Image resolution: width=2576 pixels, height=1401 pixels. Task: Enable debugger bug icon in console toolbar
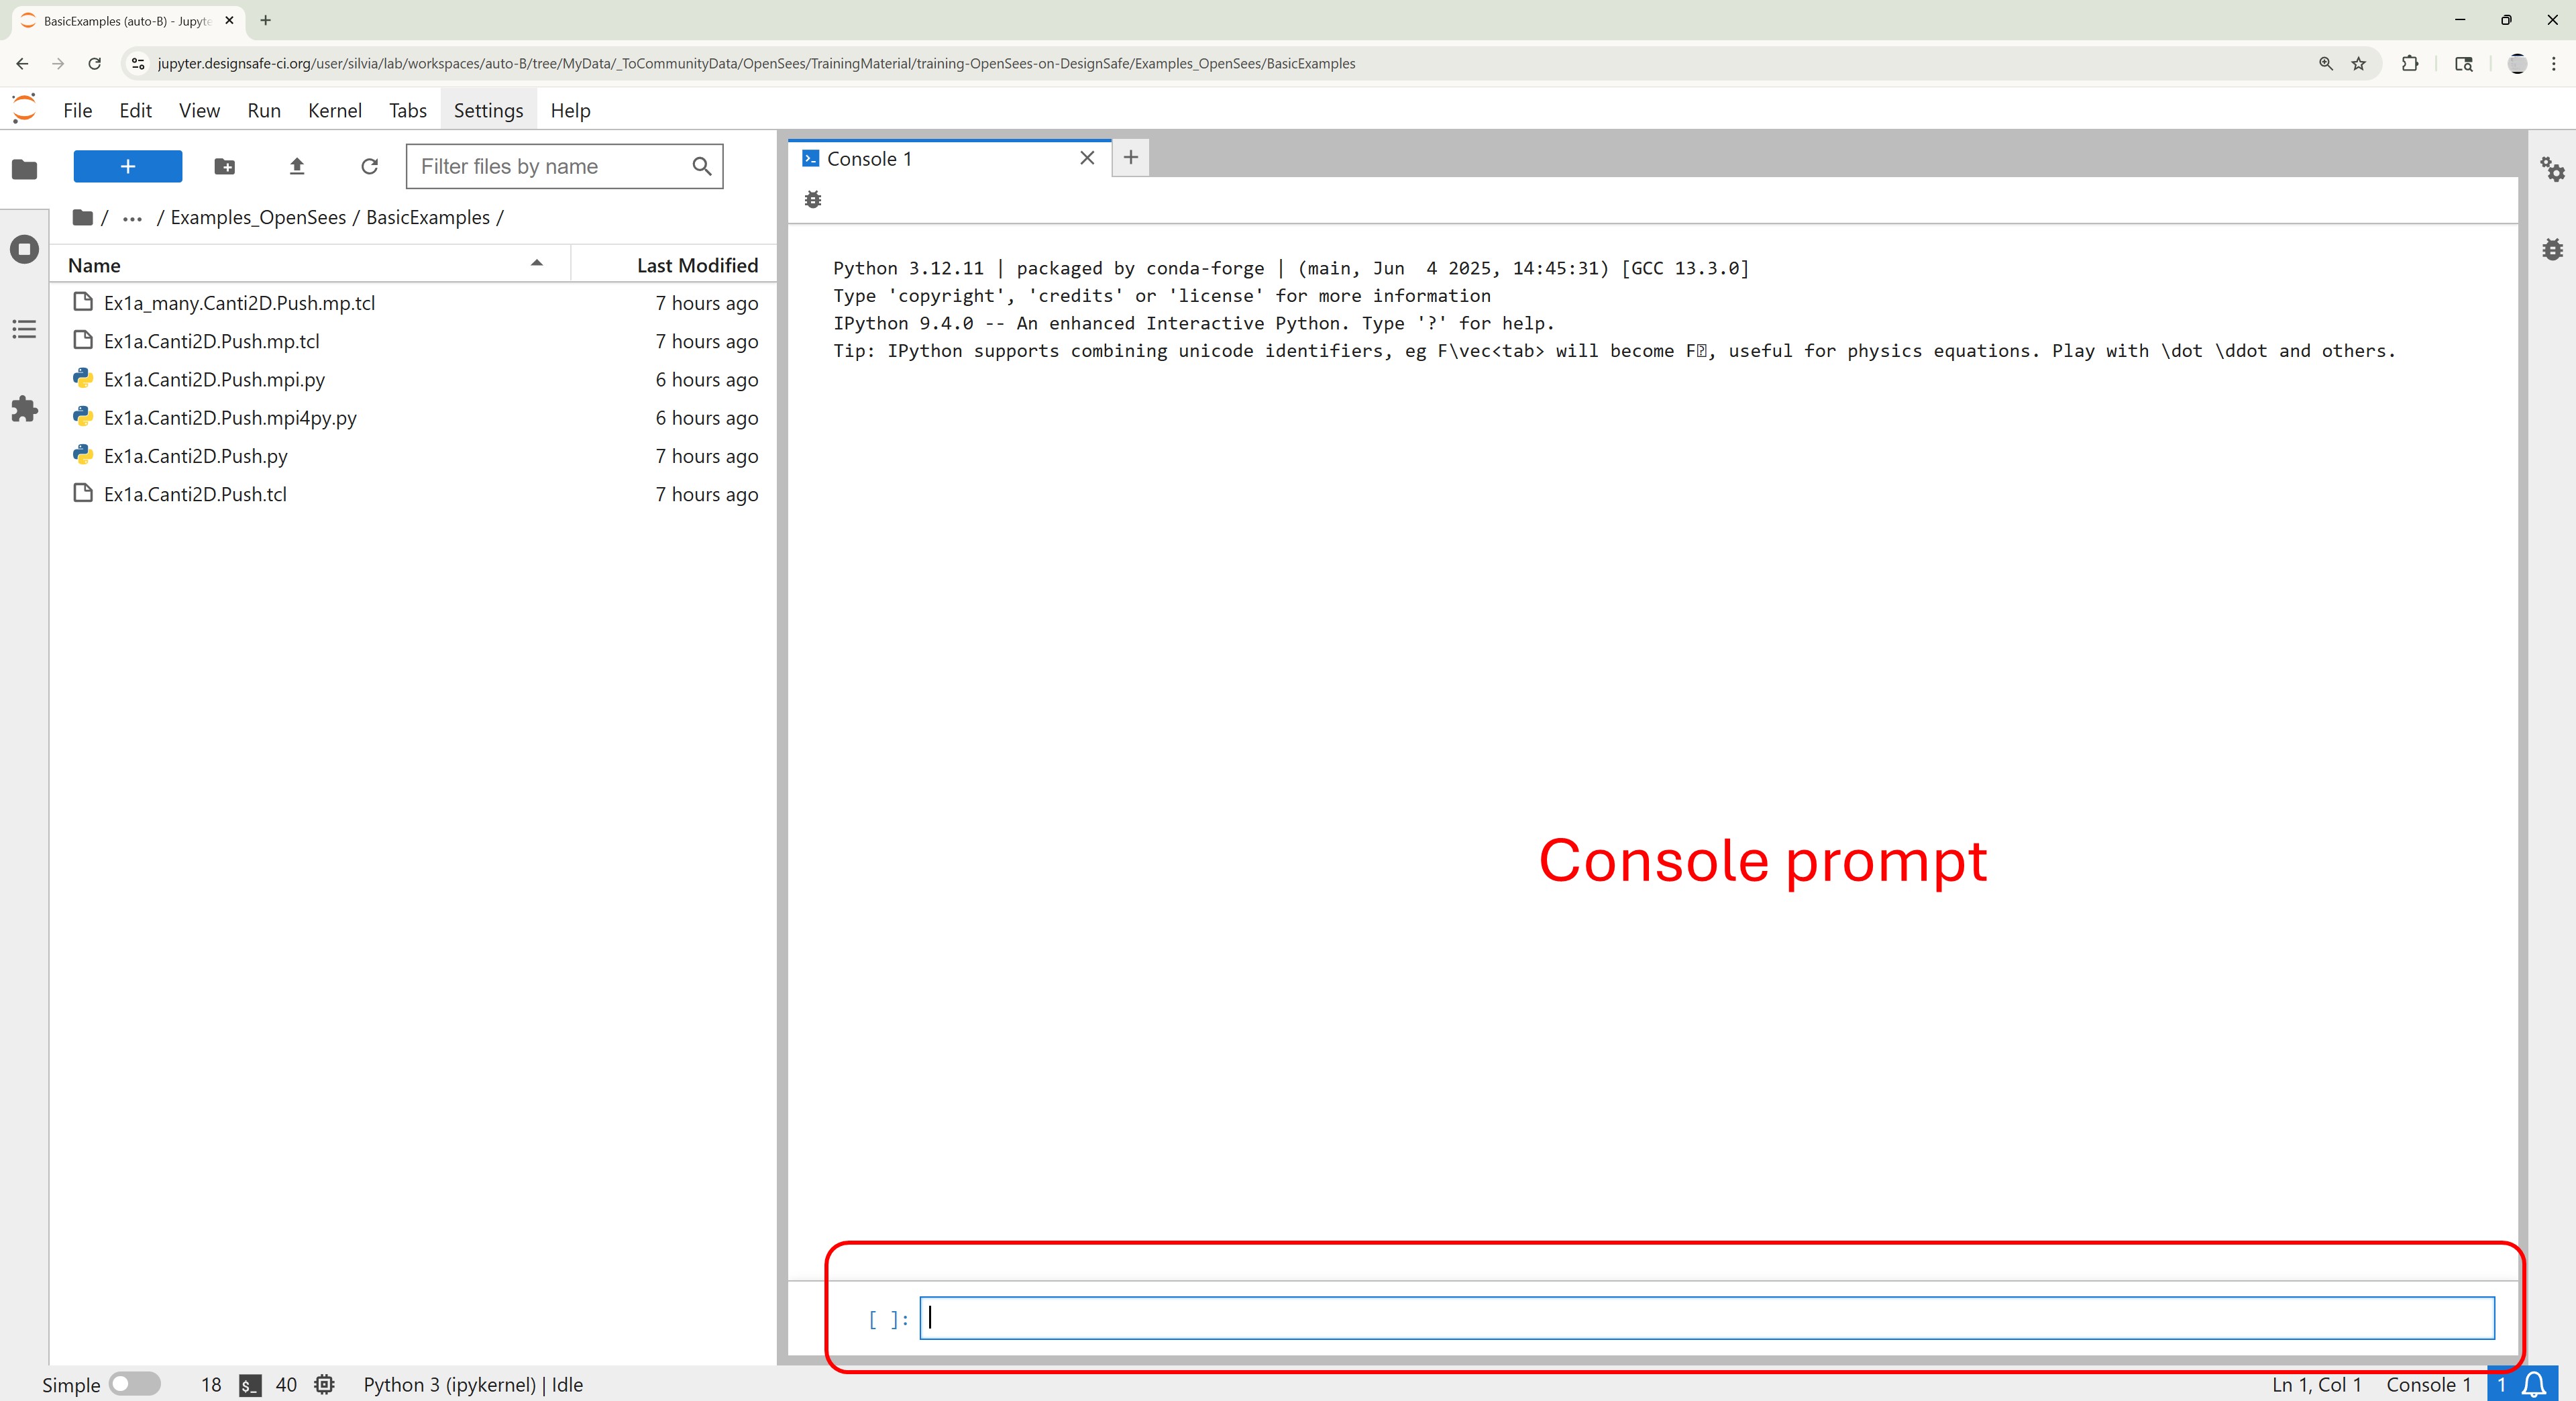813,200
